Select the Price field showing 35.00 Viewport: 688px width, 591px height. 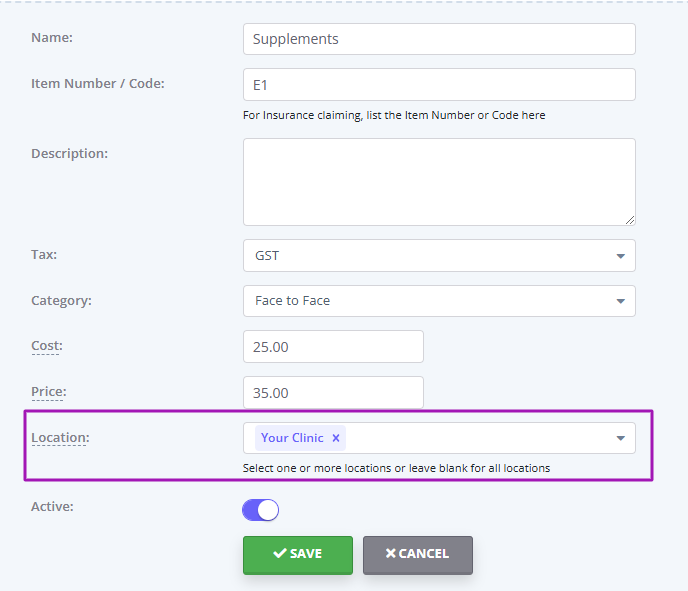[x=333, y=392]
